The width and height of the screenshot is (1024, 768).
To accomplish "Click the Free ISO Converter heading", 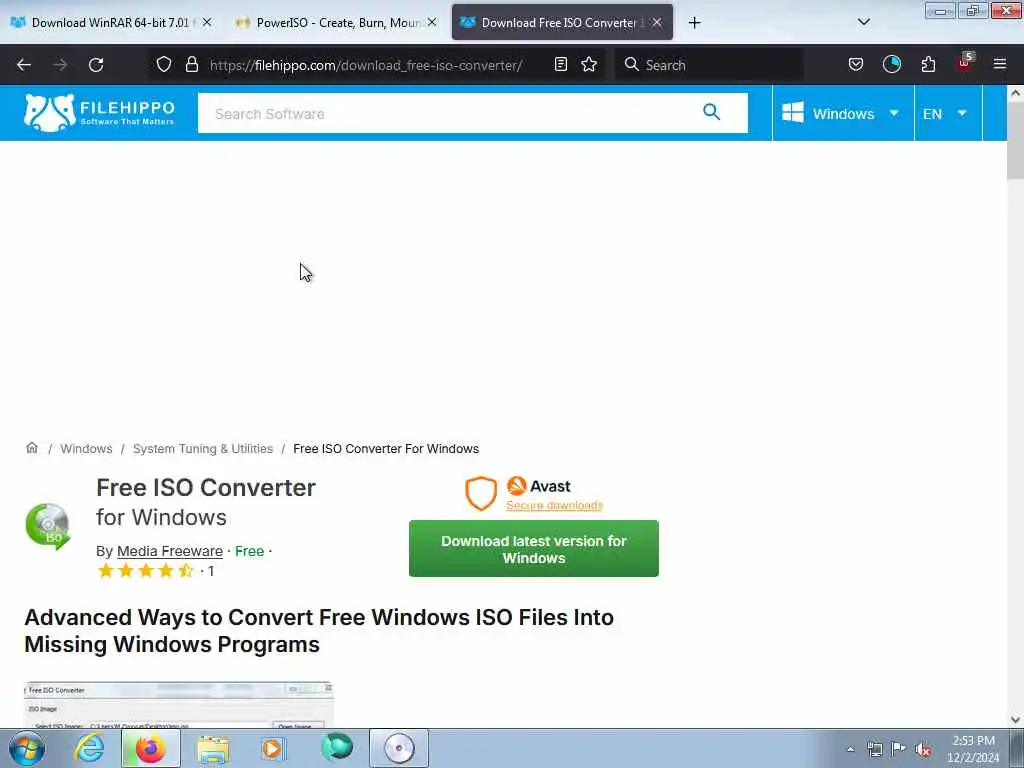I will (x=206, y=487).
